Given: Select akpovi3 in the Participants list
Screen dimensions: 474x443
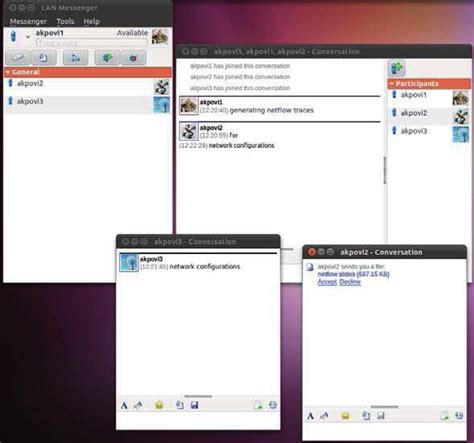Looking at the screenshot, I should pos(429,134).
